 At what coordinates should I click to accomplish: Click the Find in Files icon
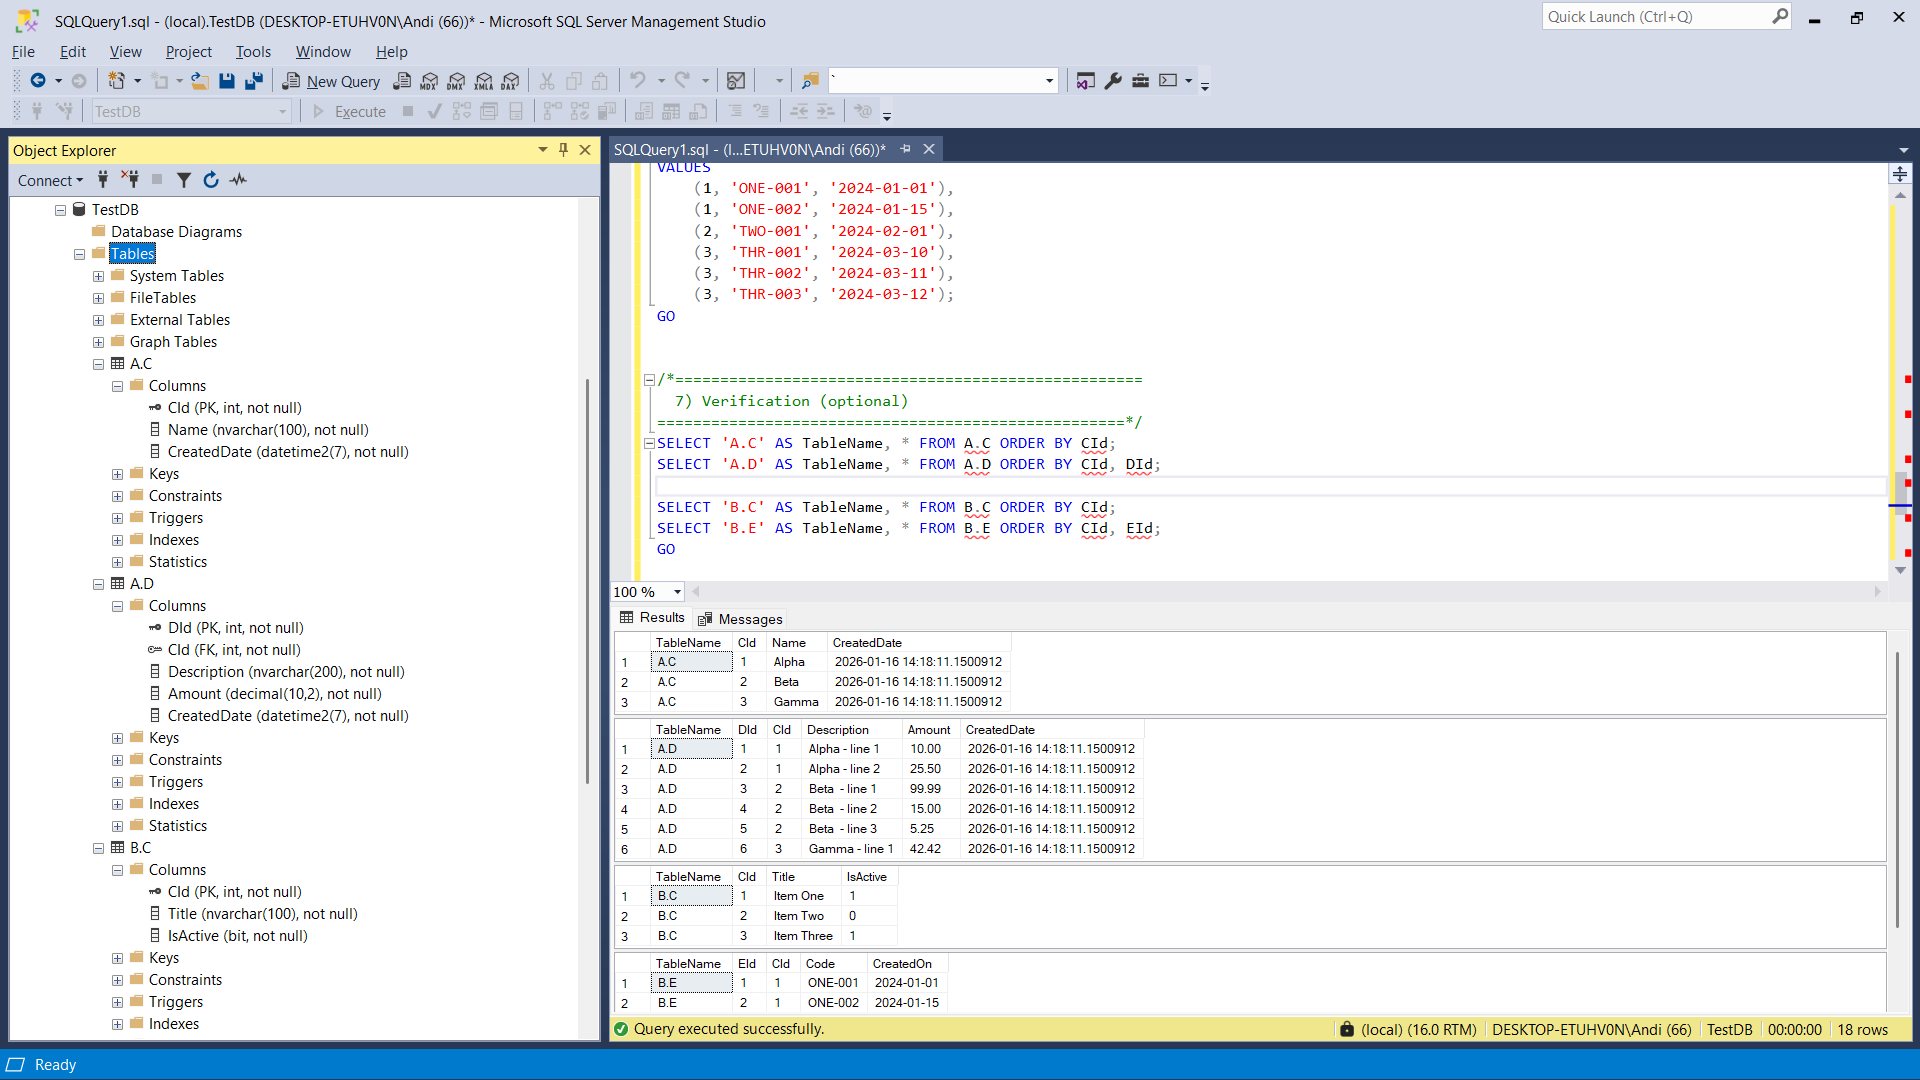coord(810,81)
